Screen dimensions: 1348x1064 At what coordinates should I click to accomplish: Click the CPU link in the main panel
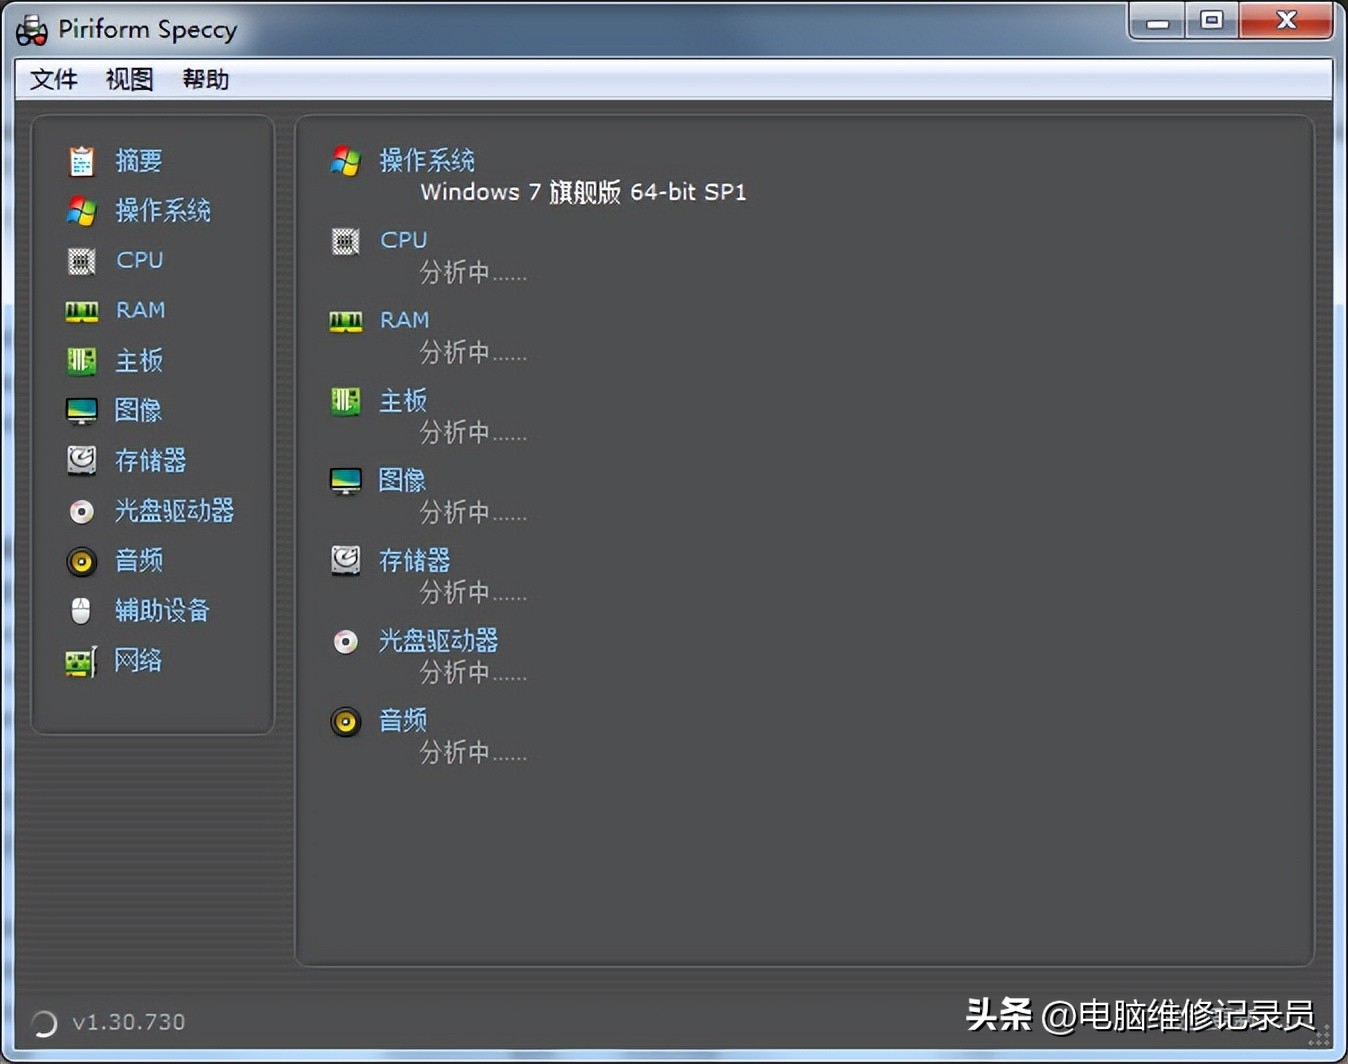point(402,240)
